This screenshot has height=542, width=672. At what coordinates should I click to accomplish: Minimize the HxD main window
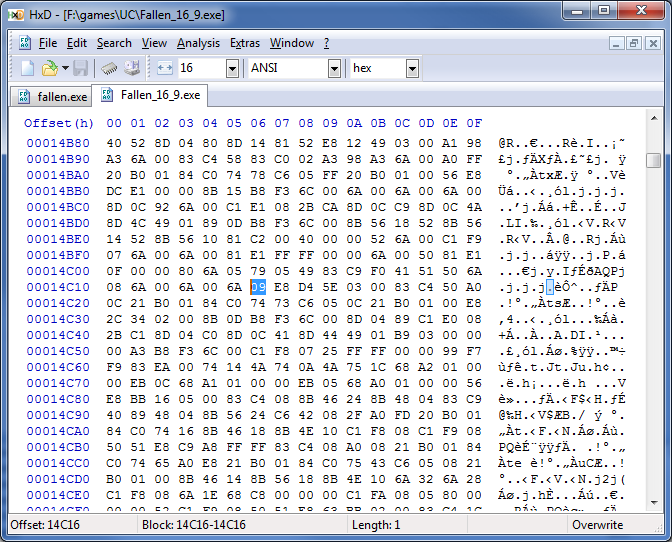[x=577, y=11]
